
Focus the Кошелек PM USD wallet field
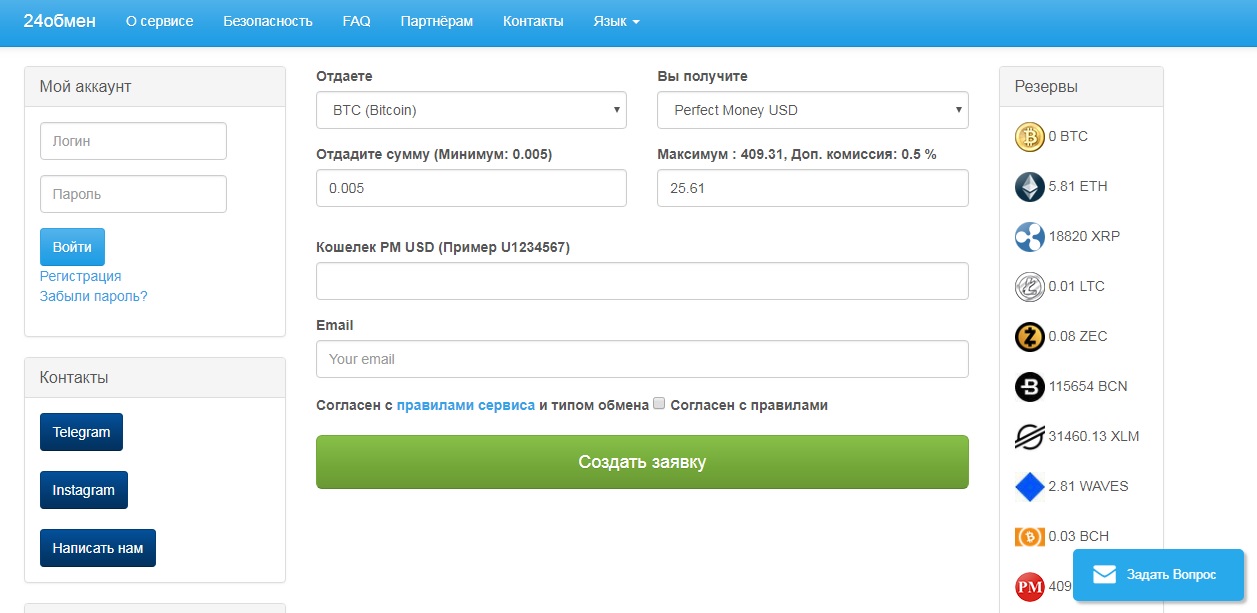pyautogui.click(x=642, y=281)
